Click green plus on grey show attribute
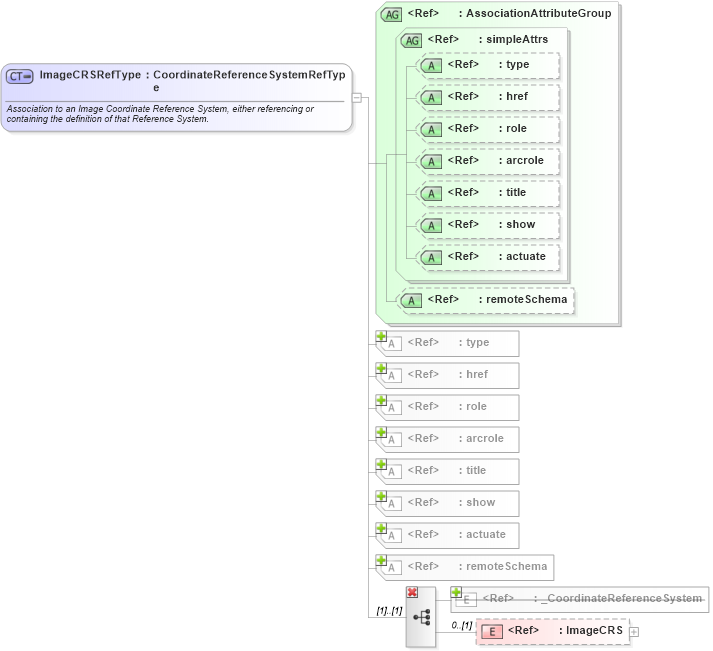This screenshot has width=713, height=651. click(381, 496)
